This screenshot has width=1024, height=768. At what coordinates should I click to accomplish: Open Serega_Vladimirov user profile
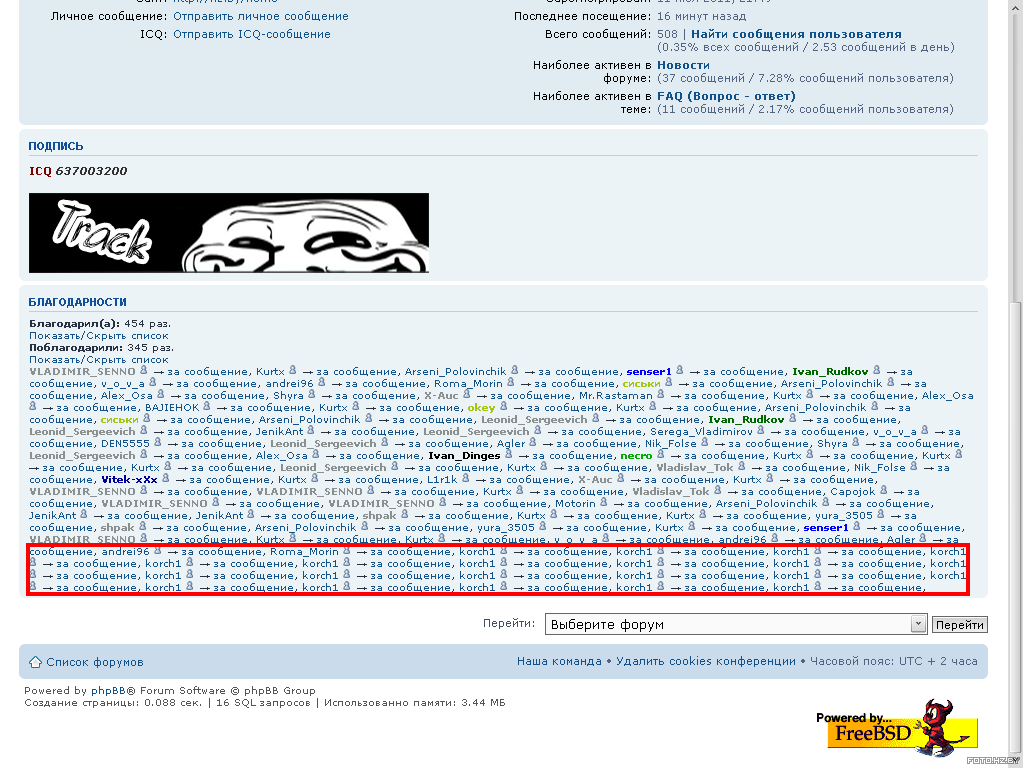[x=701, y=431]
